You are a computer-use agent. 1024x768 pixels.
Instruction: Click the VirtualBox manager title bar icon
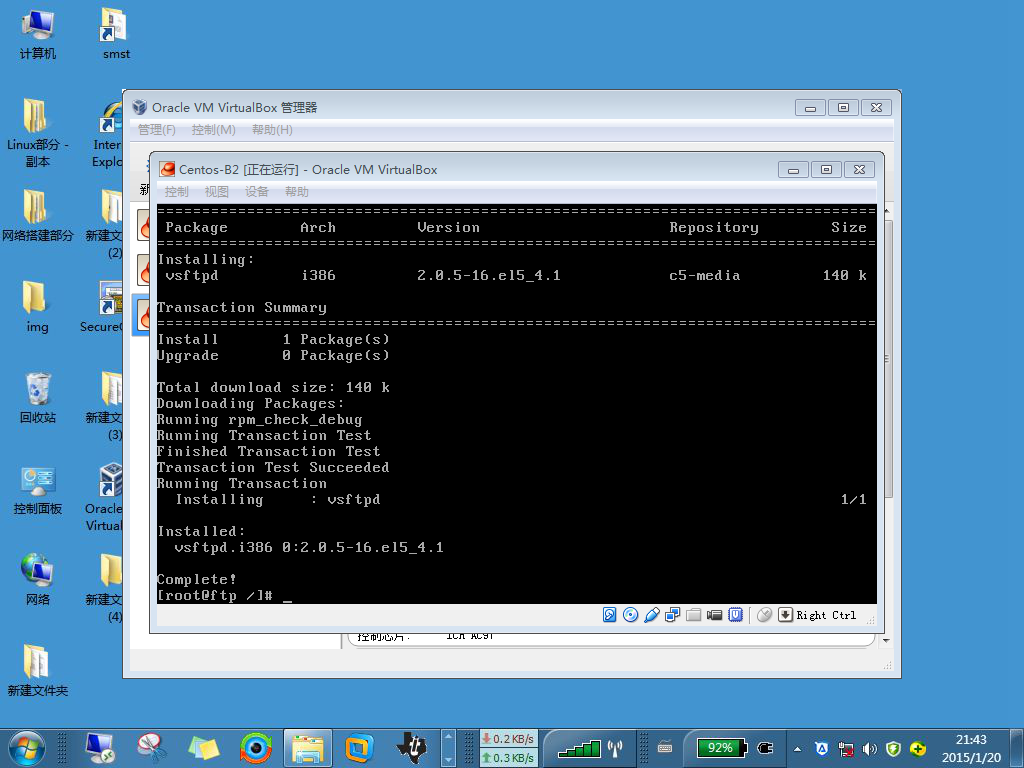(140, 107)
